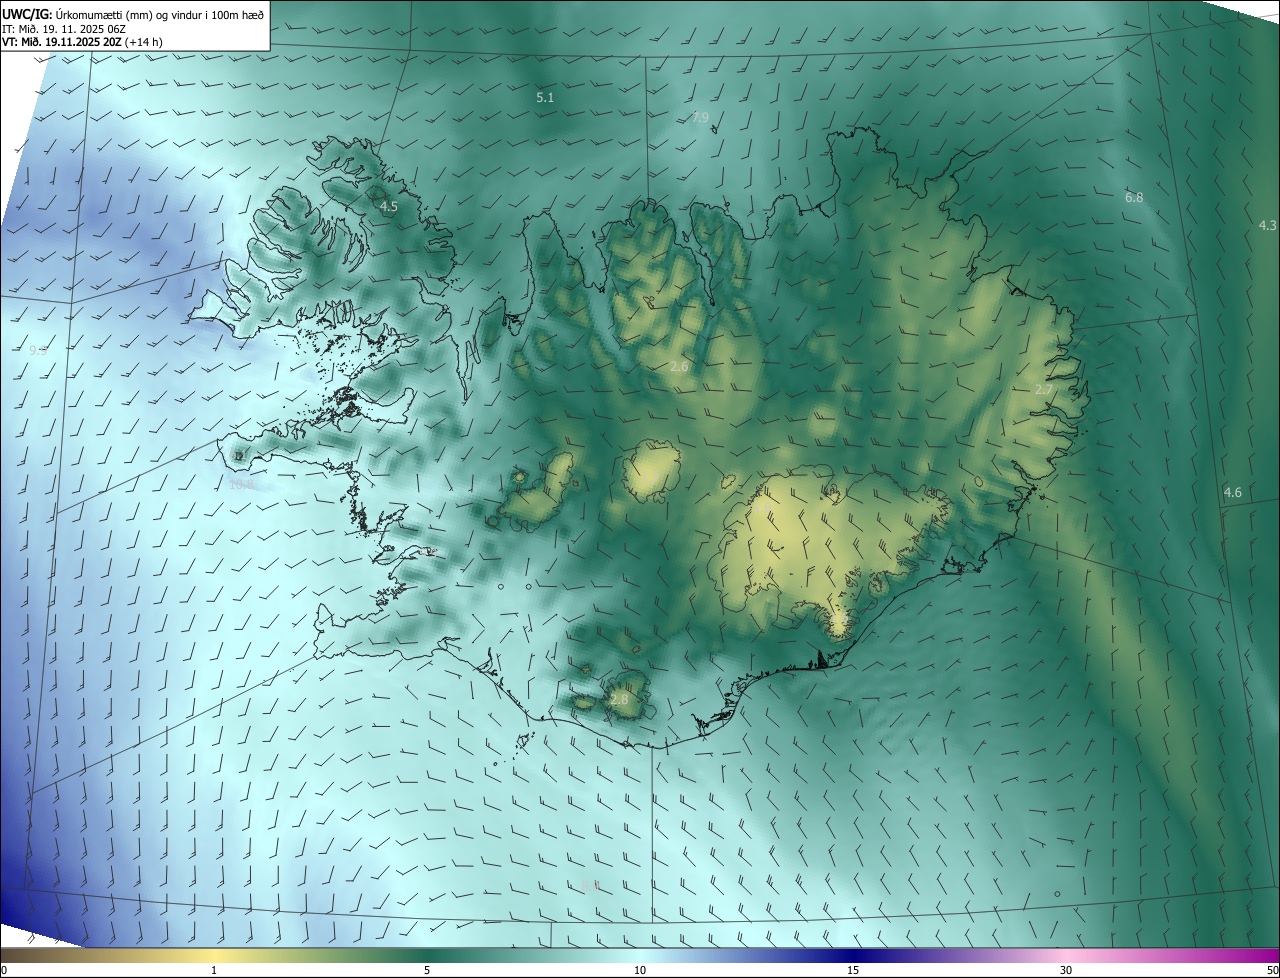Click the colorbar tick label 1
Image resolution: width=1280 pixels, height=978 pixels.
tap(214, 971)
